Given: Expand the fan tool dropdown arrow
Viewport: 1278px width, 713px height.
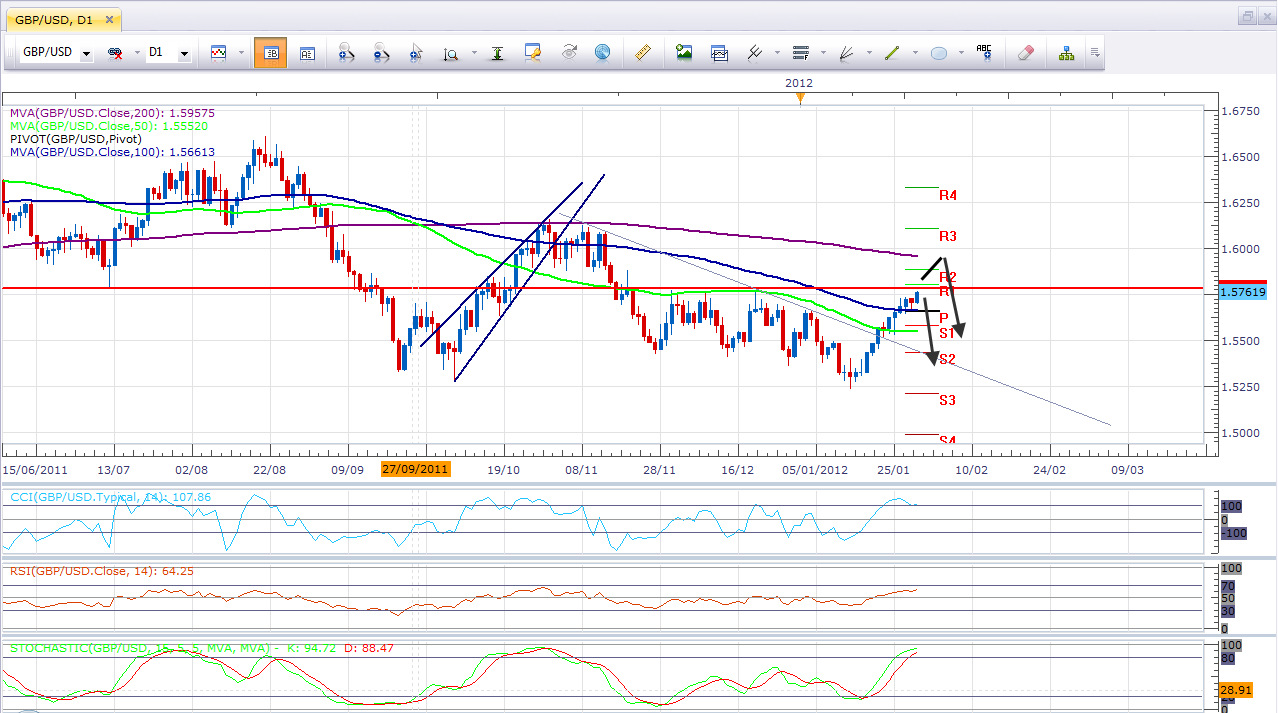Looking at the screenshot, I should [x=867, y=53].
